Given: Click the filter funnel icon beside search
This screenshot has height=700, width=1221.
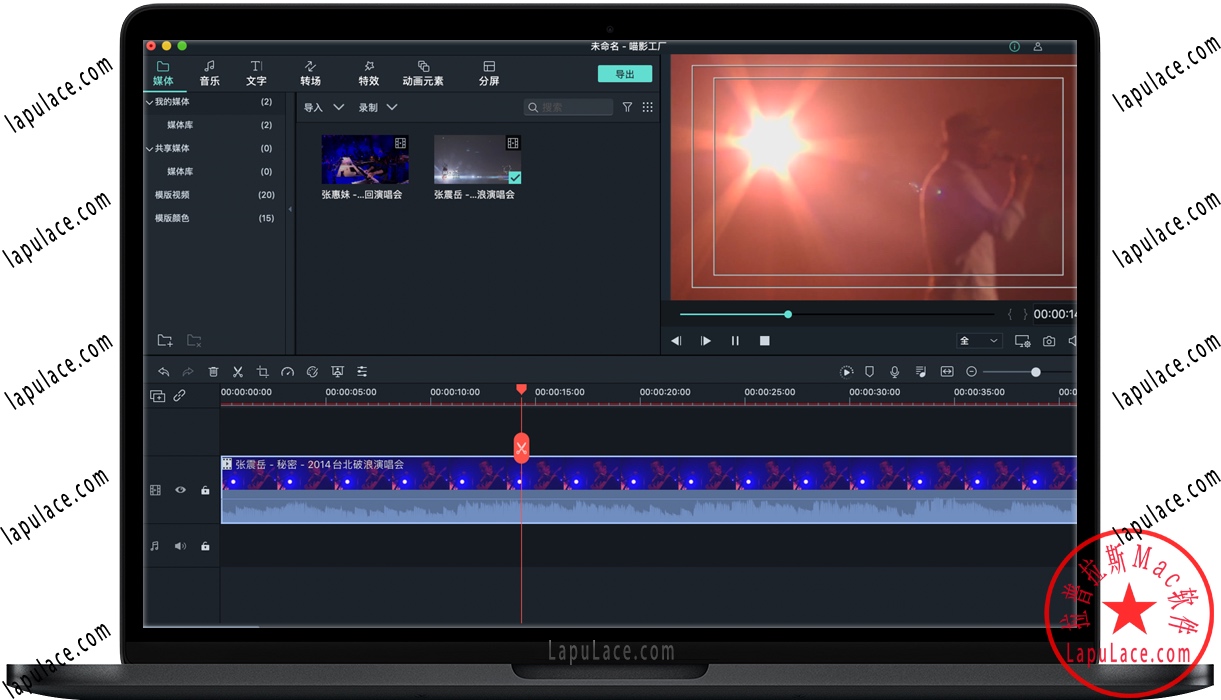Looking at the screenshot, I should [x=627, y=107].
